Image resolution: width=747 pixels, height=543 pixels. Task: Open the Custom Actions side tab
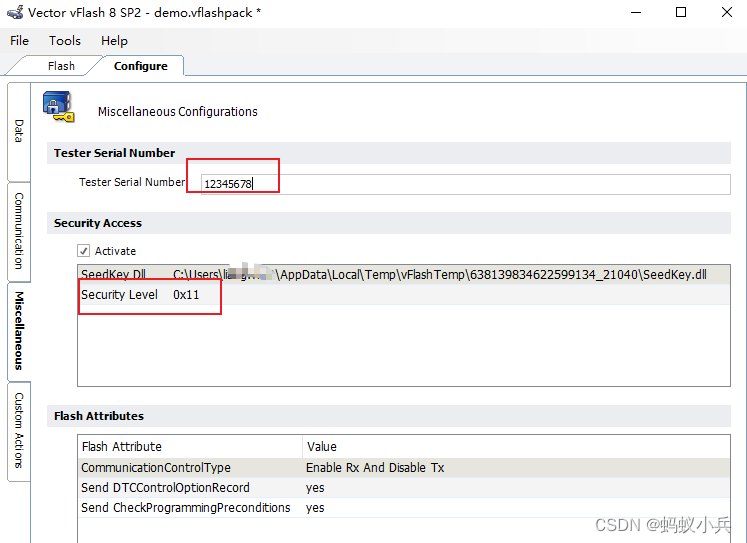[x=19, y=431]
